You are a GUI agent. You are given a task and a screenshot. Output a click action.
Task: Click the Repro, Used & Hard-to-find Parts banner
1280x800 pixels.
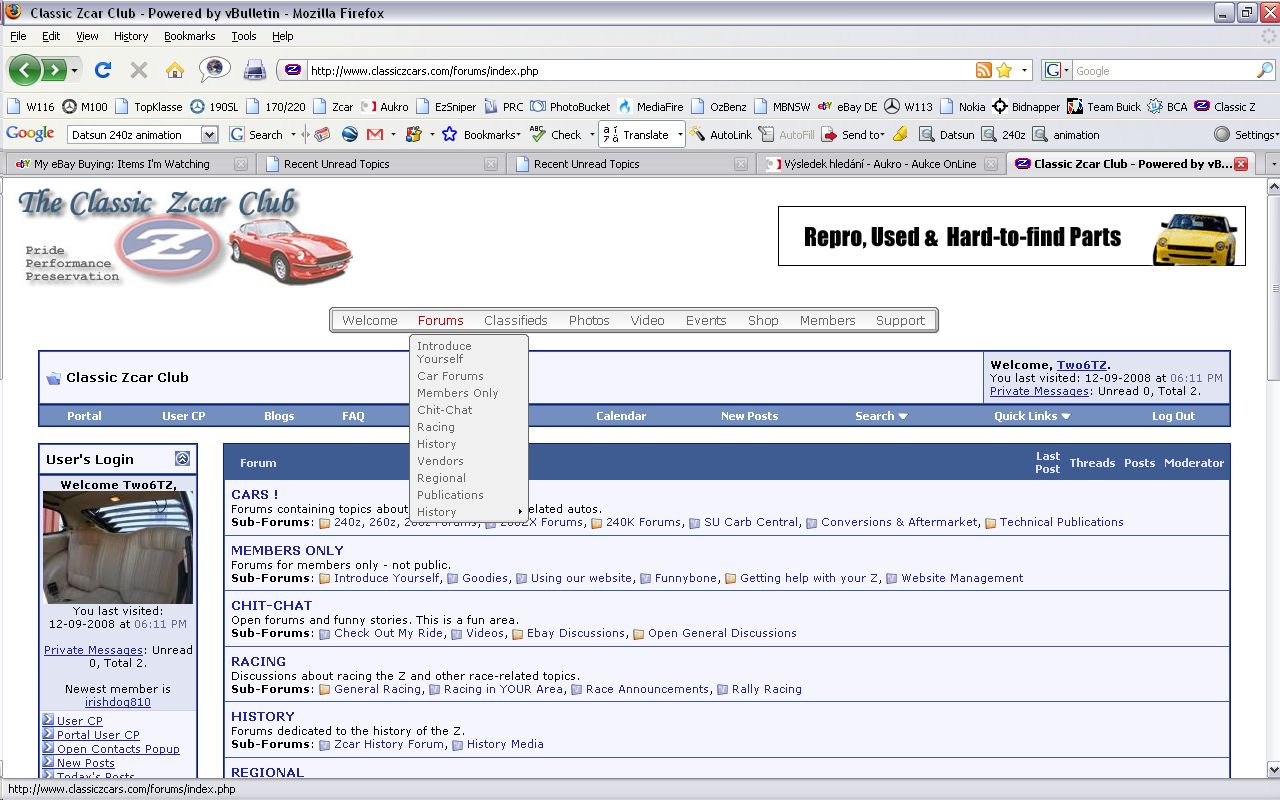(x=1012, y=236)
